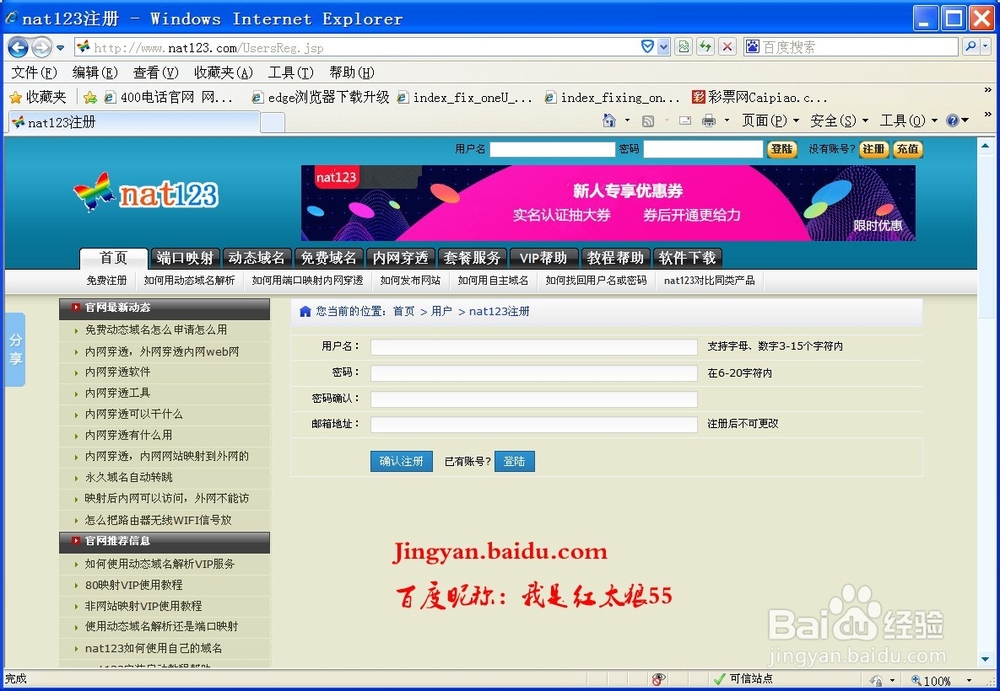Viewport: 1000px width, 691px height.
Task: Open the 收藏夹(A) menu
Action: click(x=223, y=73)
